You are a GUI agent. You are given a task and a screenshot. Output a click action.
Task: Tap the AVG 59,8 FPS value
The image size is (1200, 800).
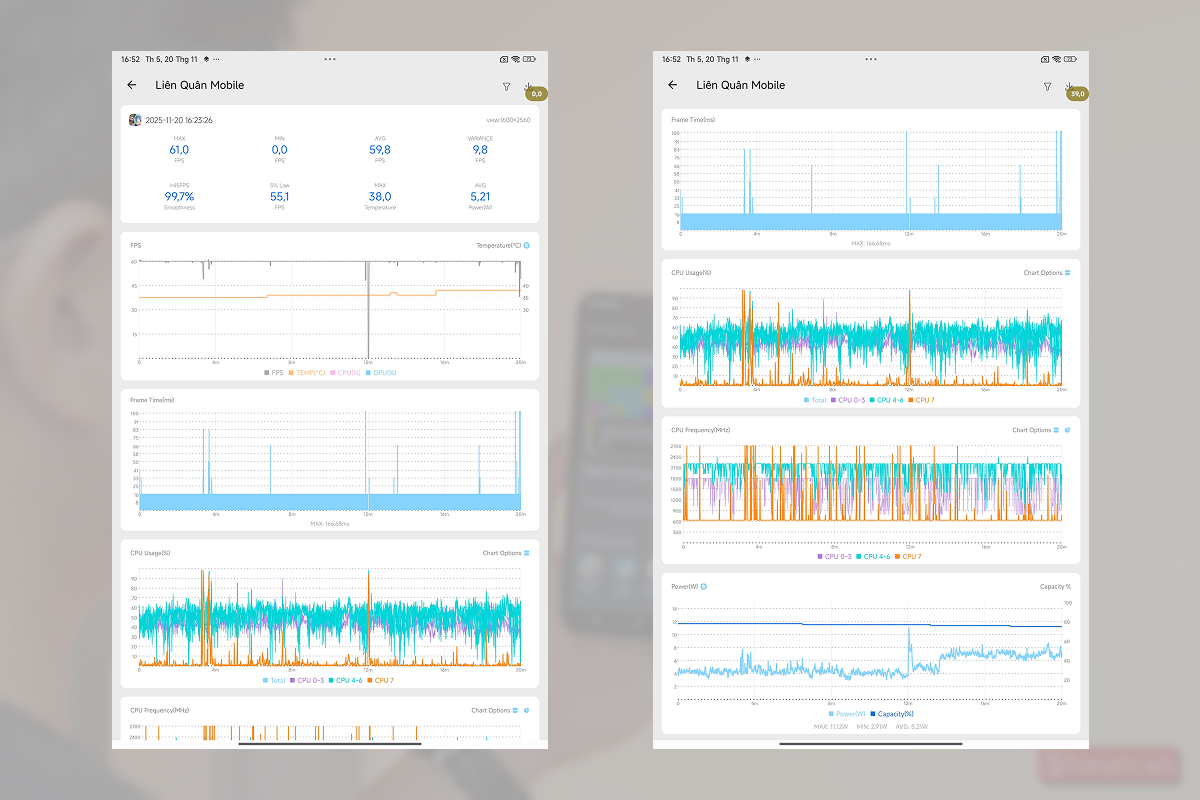tap(380, 149)
